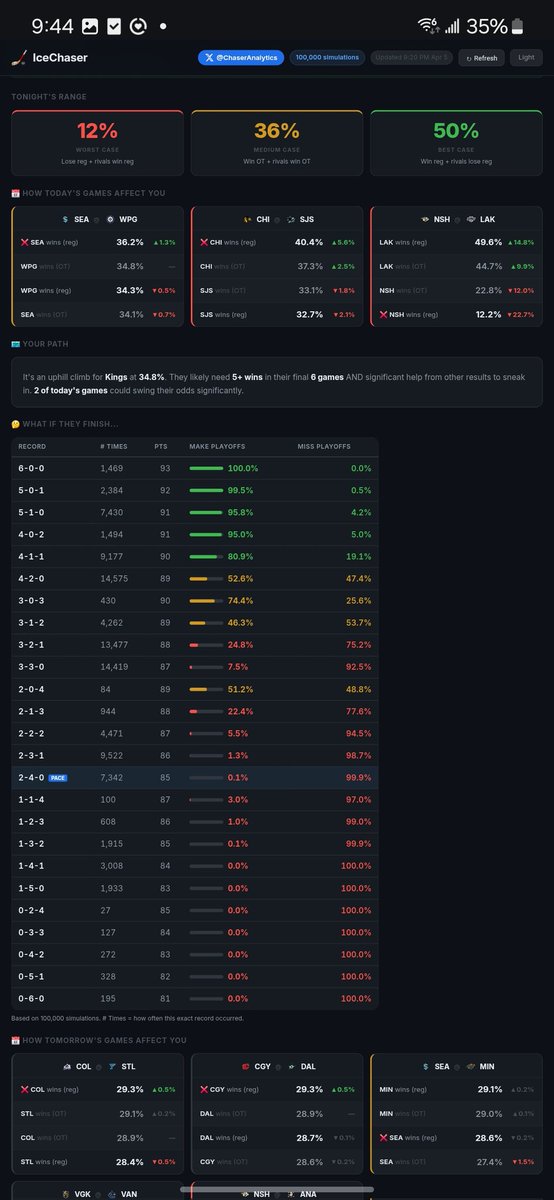Select the WPG wins (OT) 34.8% row
This screenshot has width=554, height=1200.
click(98, 266)
